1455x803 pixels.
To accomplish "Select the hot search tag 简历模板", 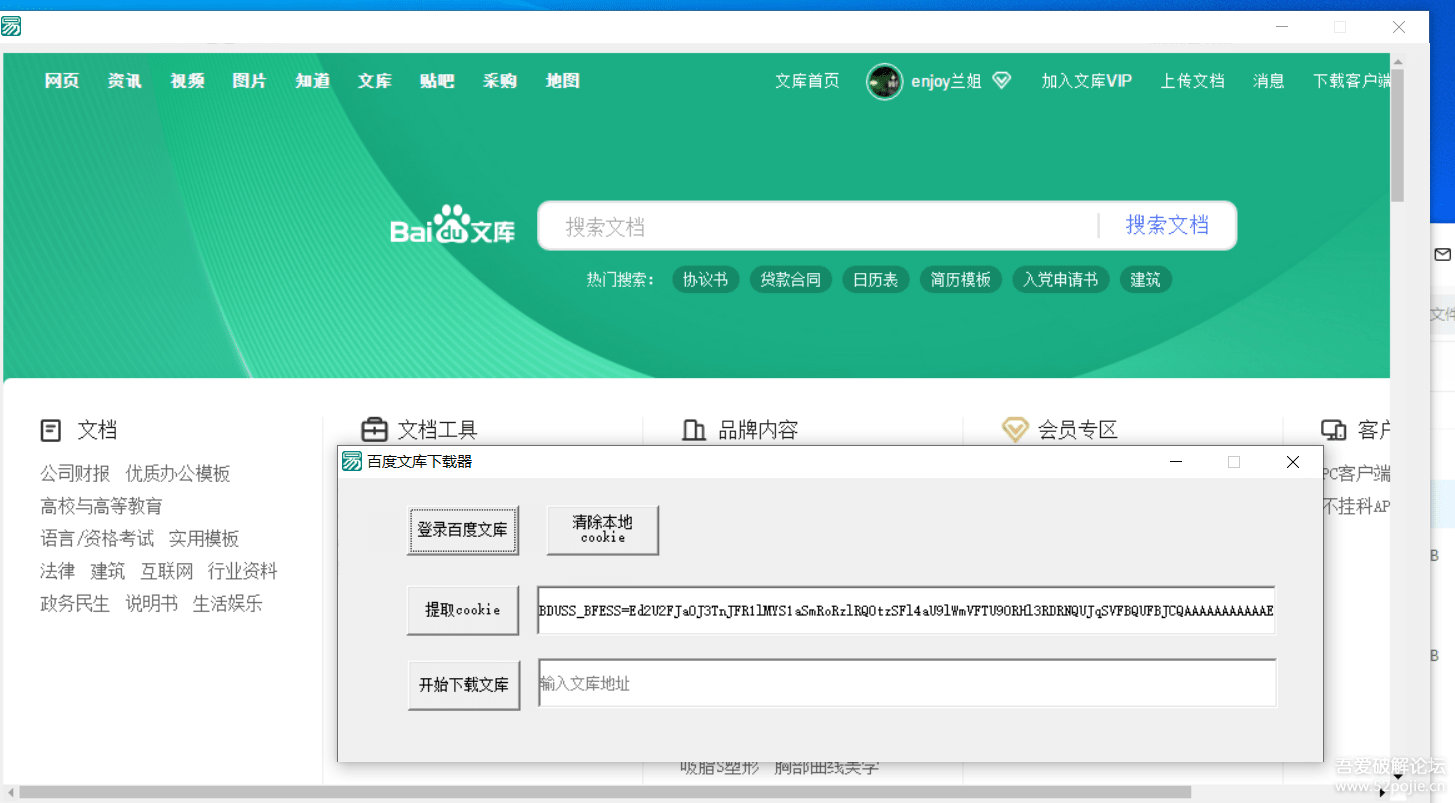I will [960, 280].
